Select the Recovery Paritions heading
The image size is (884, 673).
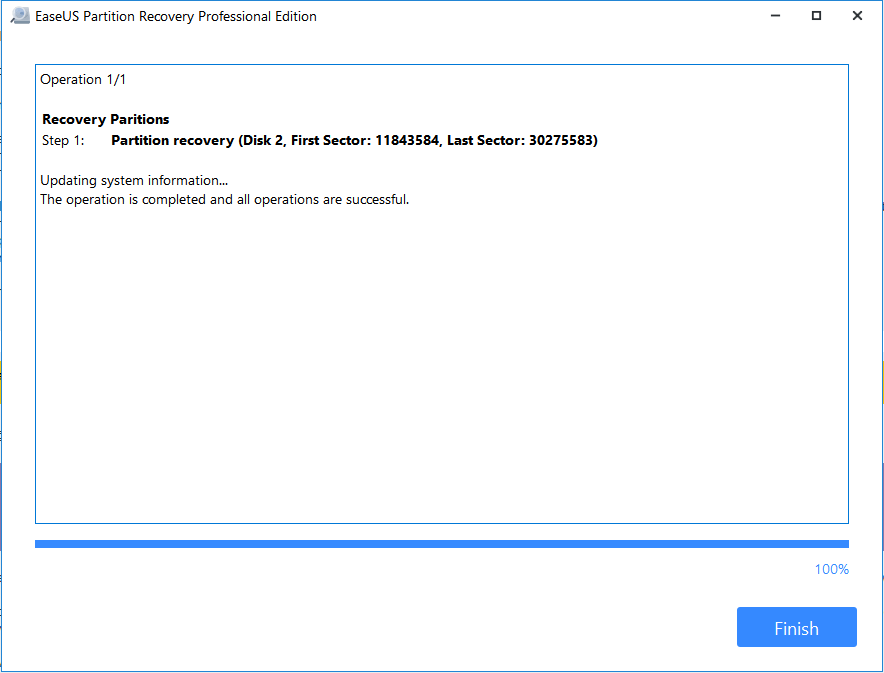pyautogui.click(x=105, y=119)
